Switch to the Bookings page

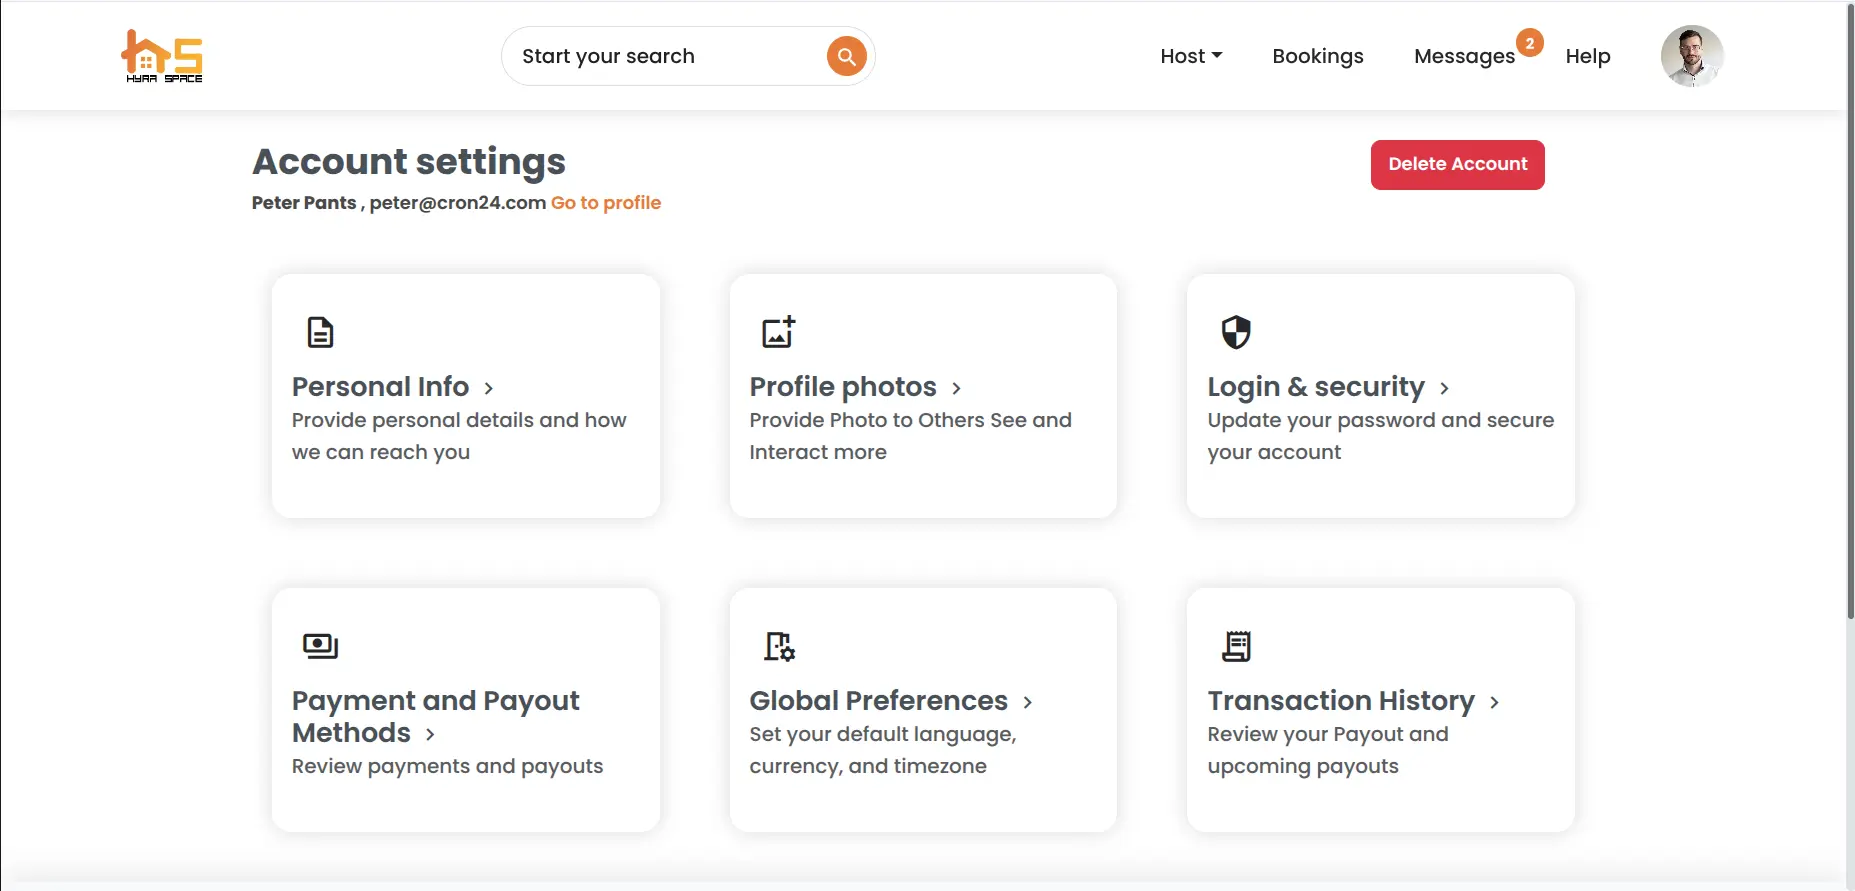pos(1317,56)
